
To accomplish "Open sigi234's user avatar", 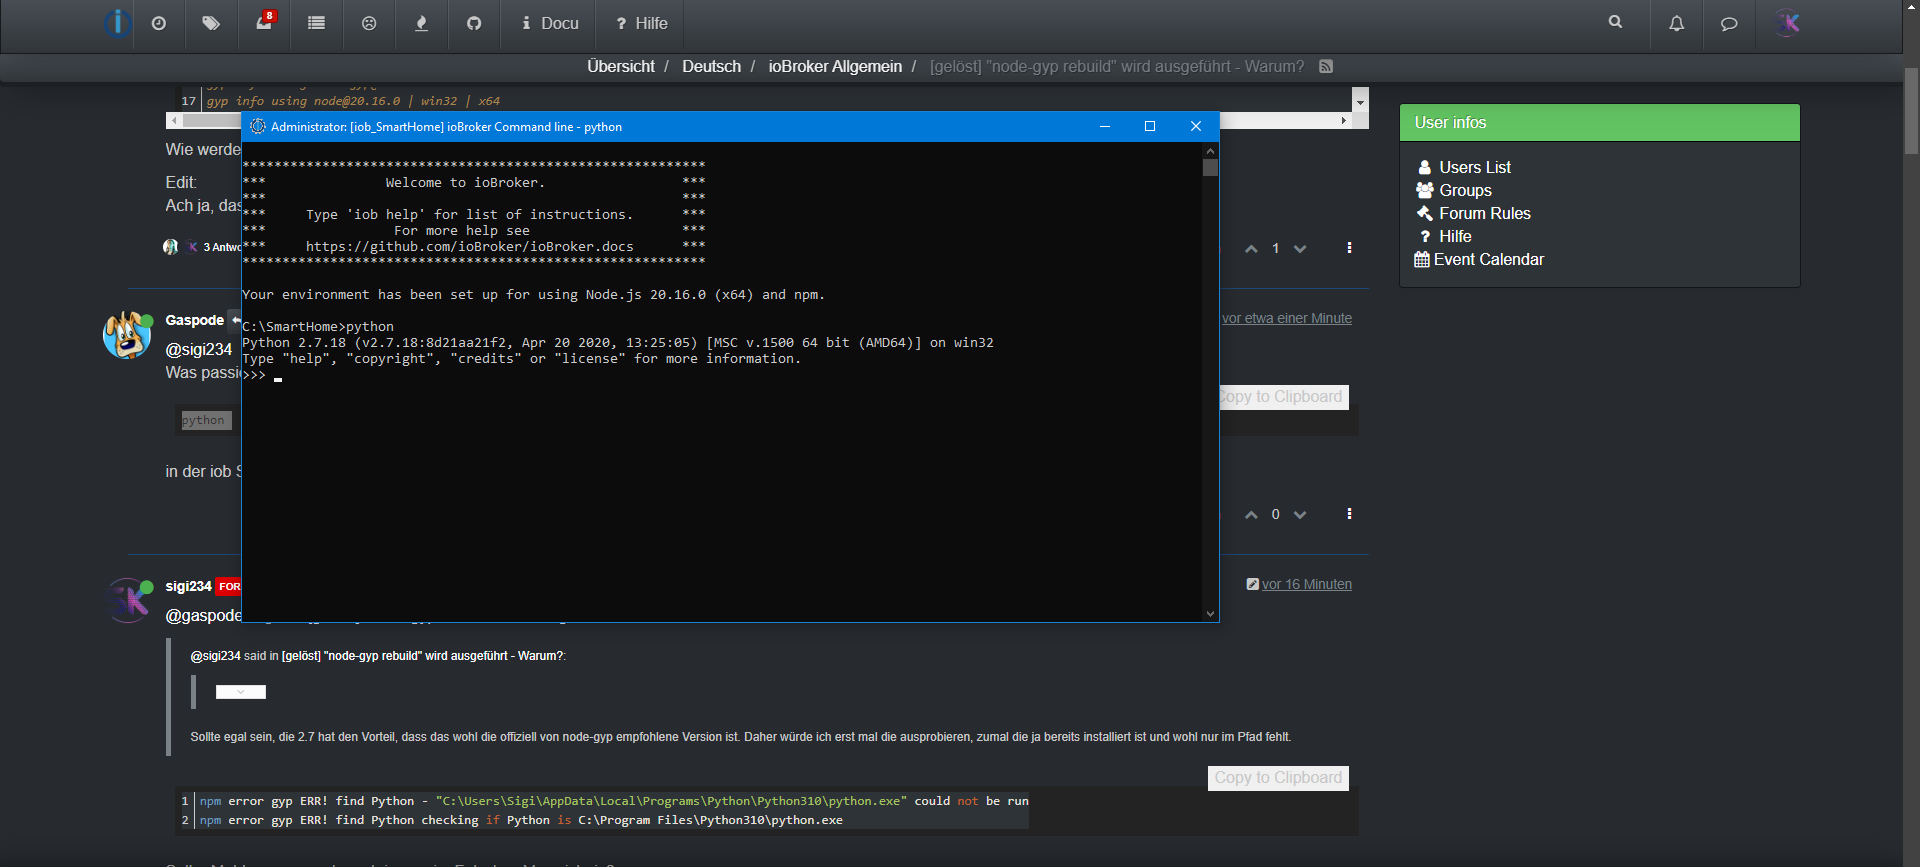I will pos(128,600).
